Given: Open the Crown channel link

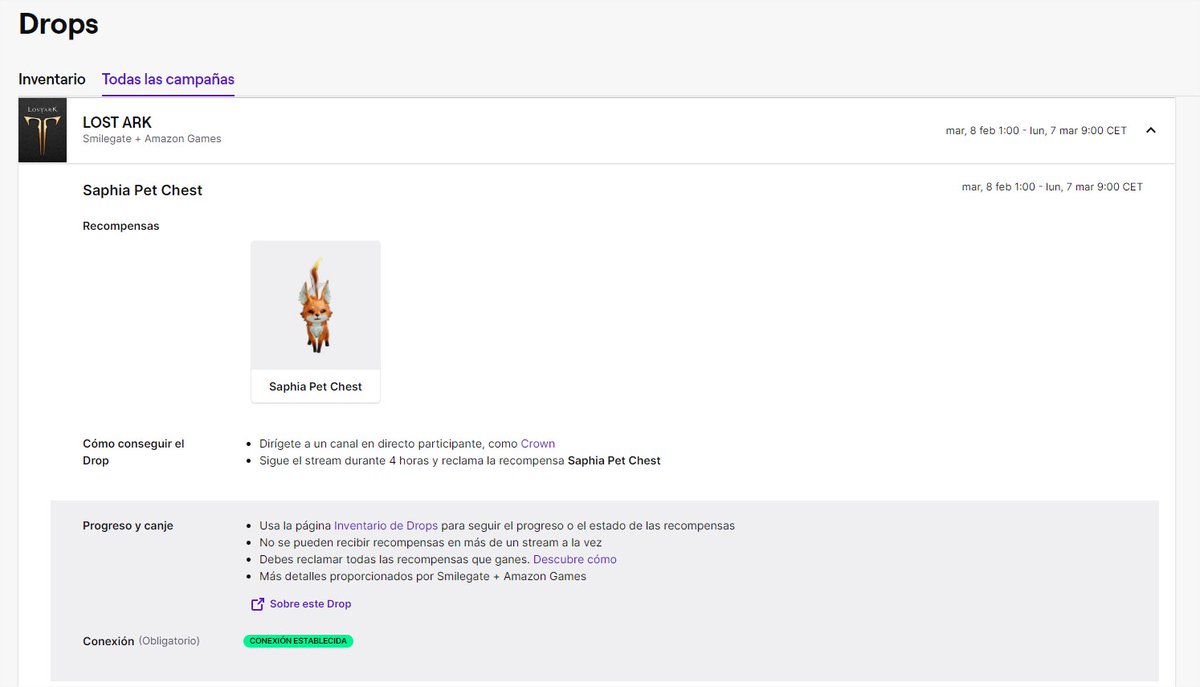Looking at the screenshot, I should click(x=538, y=443).
